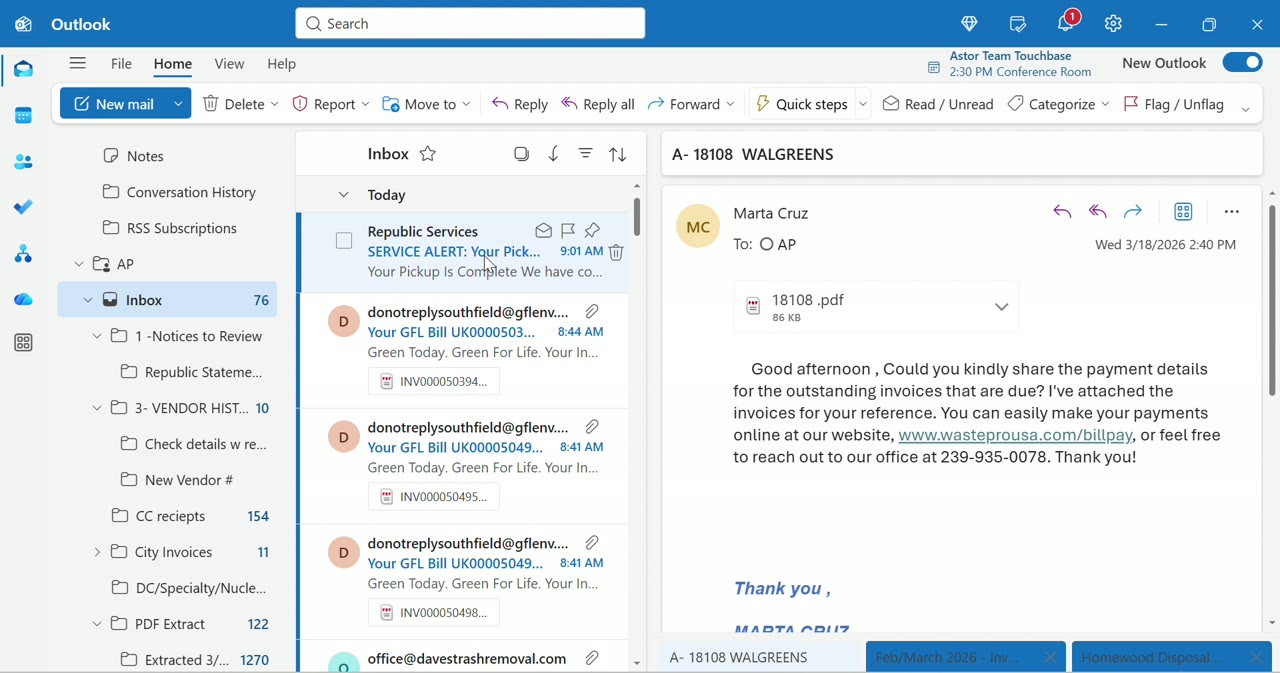
Task: Collapse the Today group in the inbox
Action: pyautogui.click(x=344, y=194)
